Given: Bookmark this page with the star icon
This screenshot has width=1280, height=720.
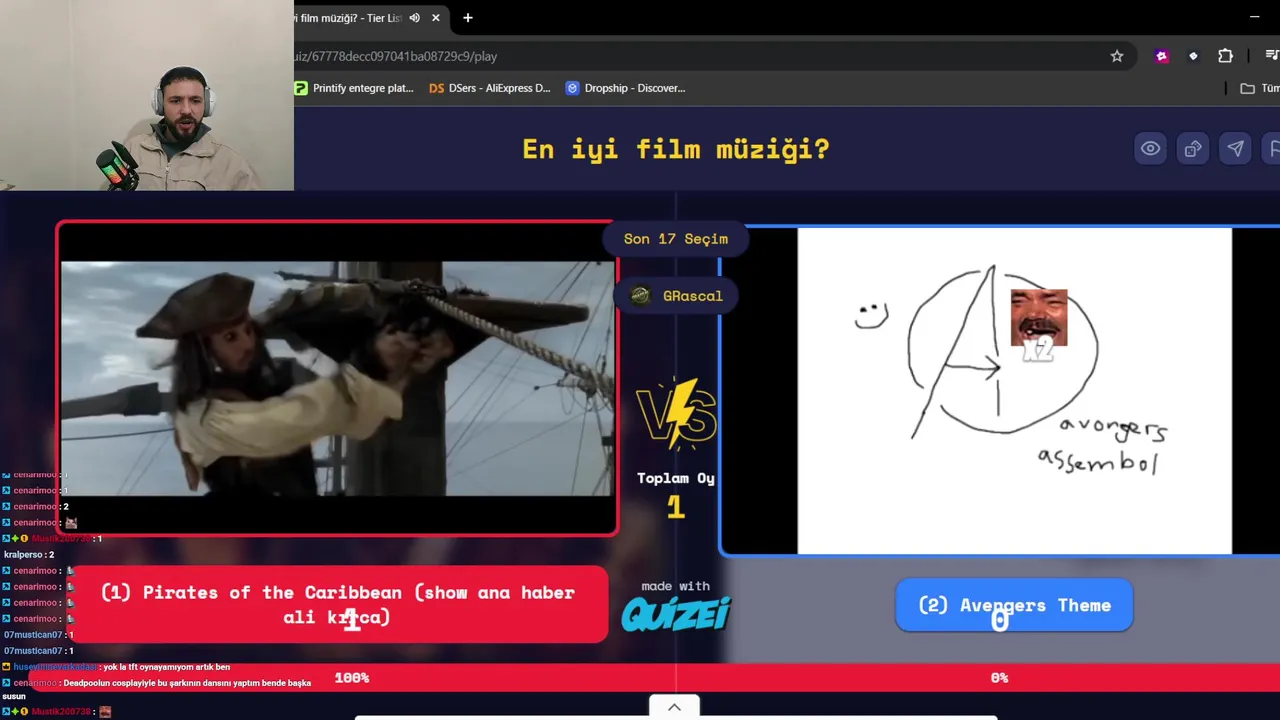Looking at the screenshot, I should point(1117,56).
